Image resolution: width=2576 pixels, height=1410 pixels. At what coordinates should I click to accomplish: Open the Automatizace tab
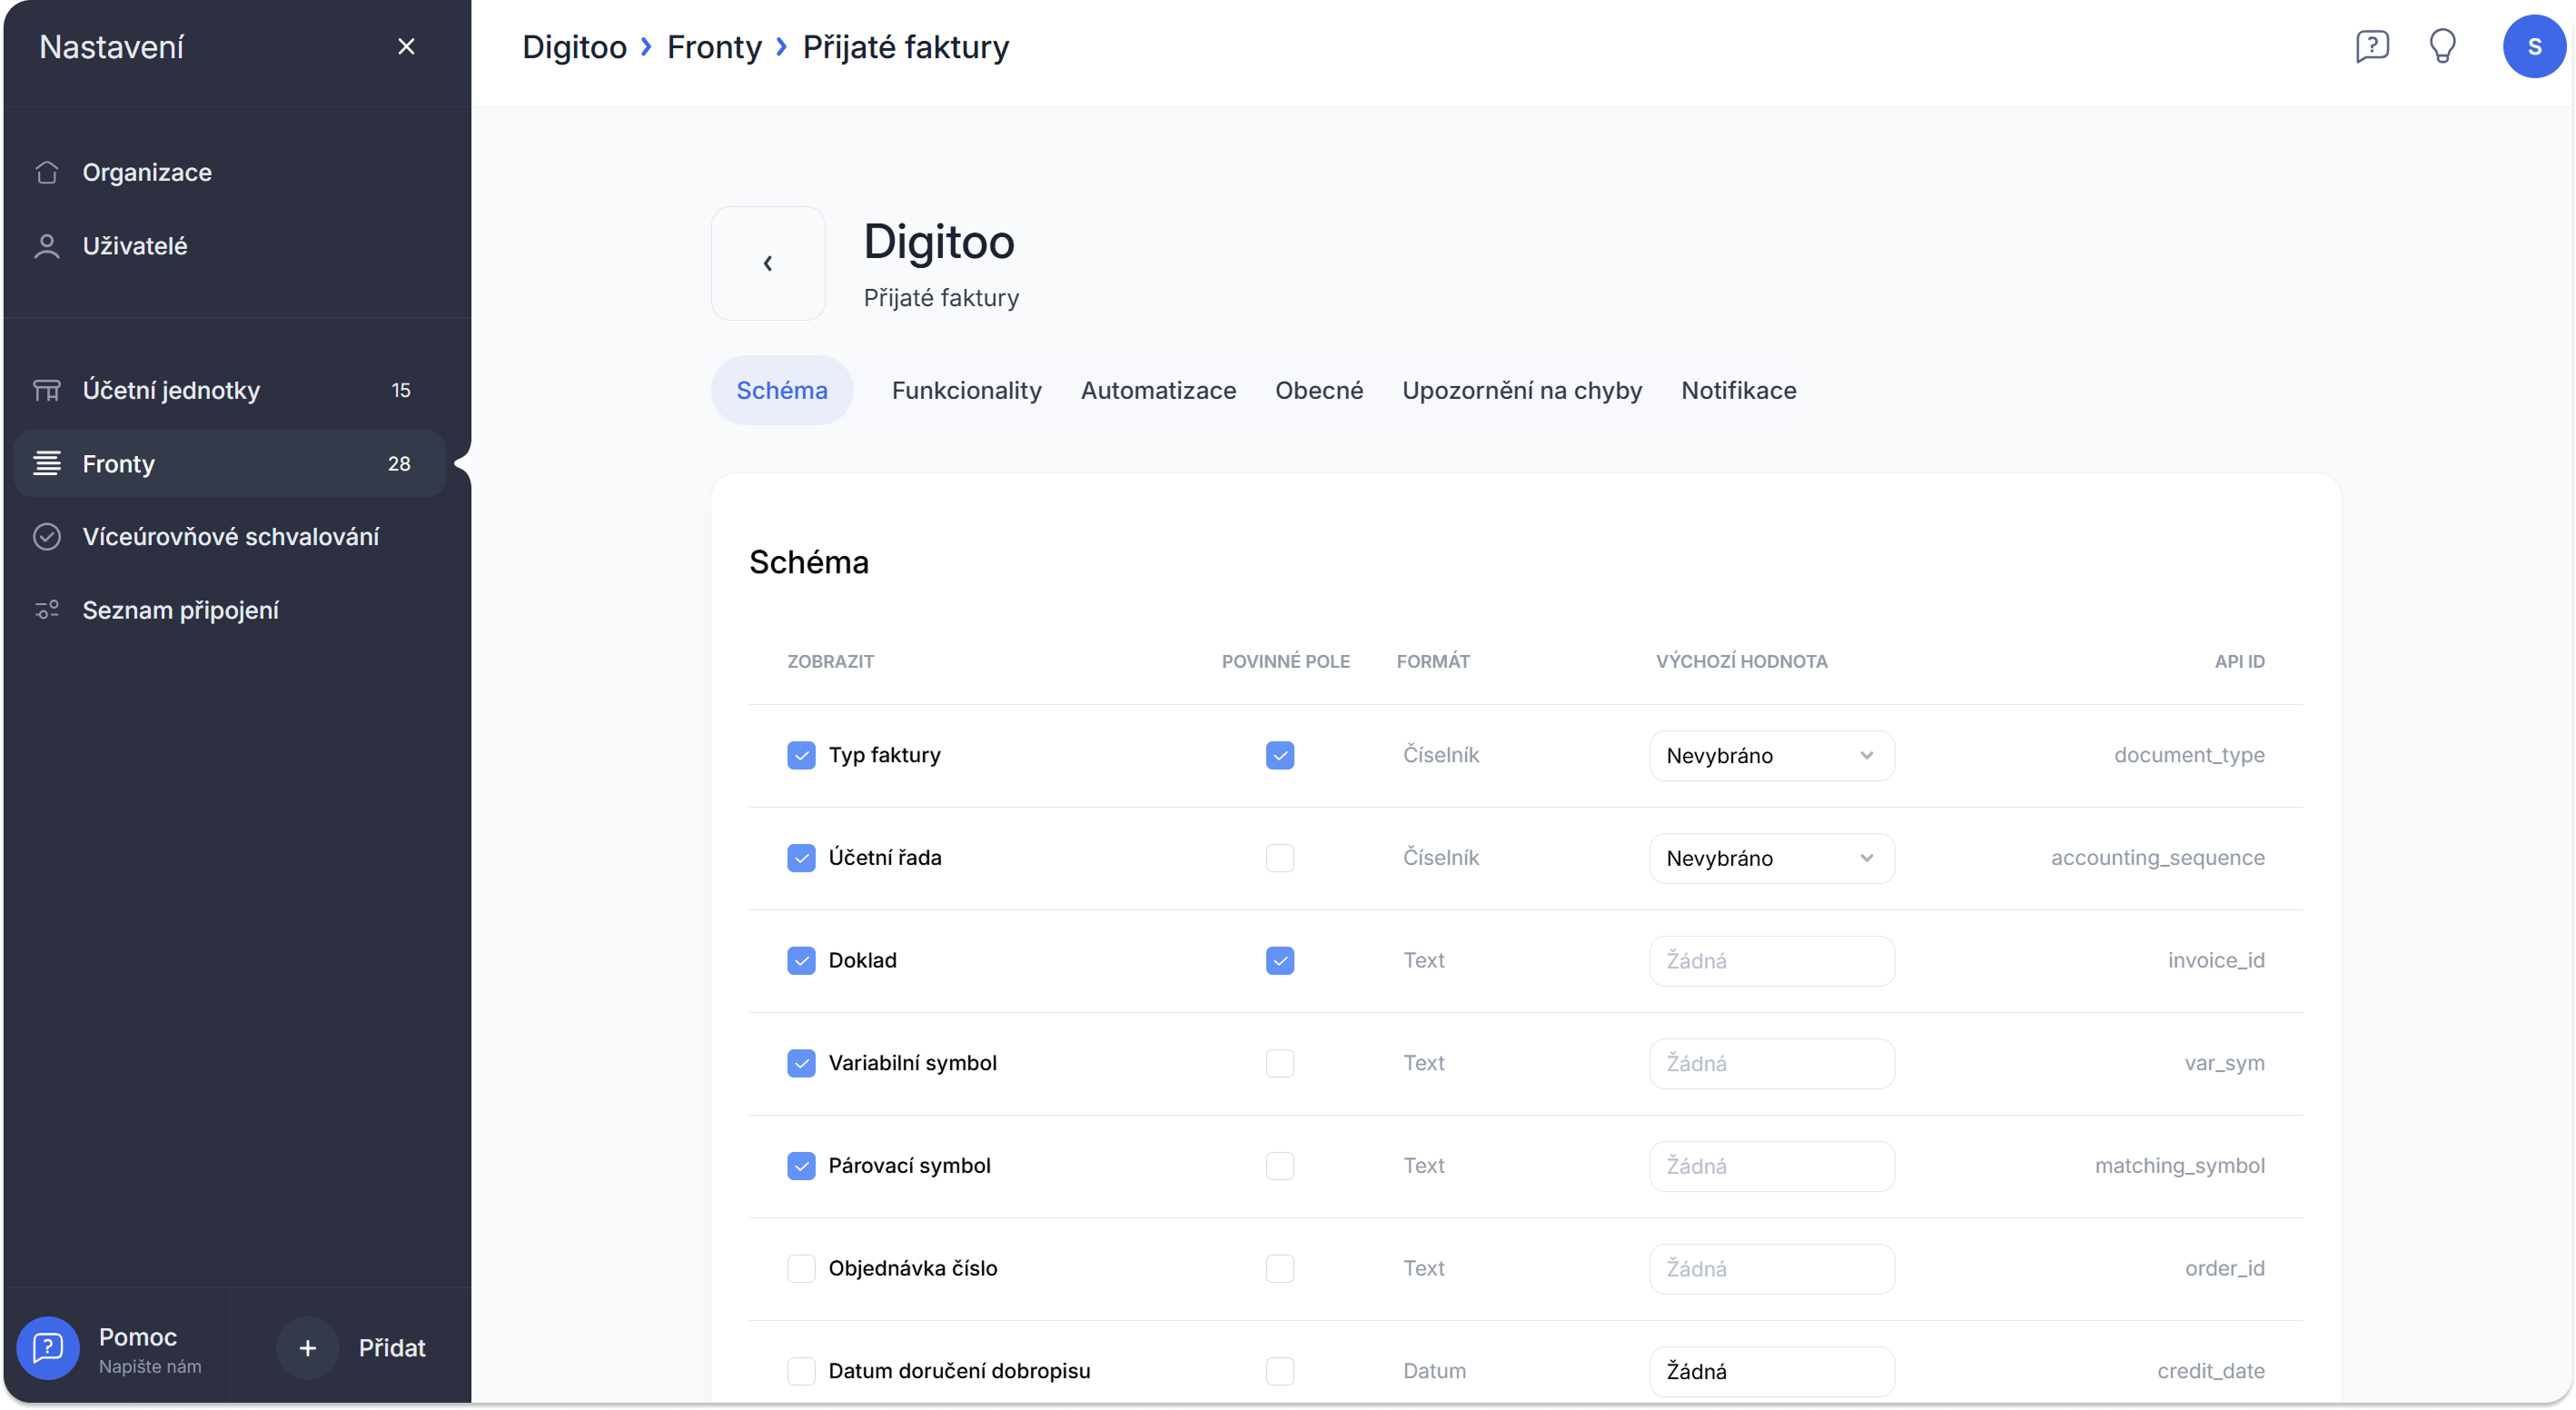click(x=1158, y=390)
